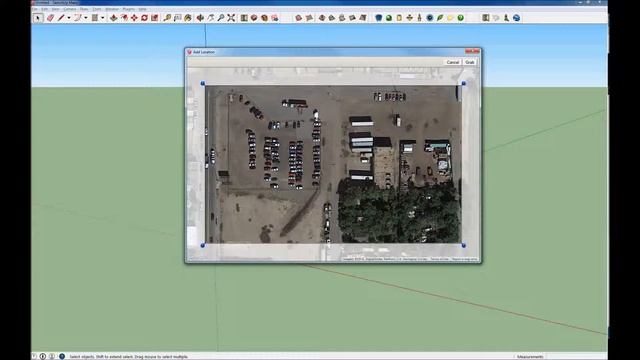Click Grab in Add Location dialog
This screenshot has height=360, width=640.
tap(470, 62)
